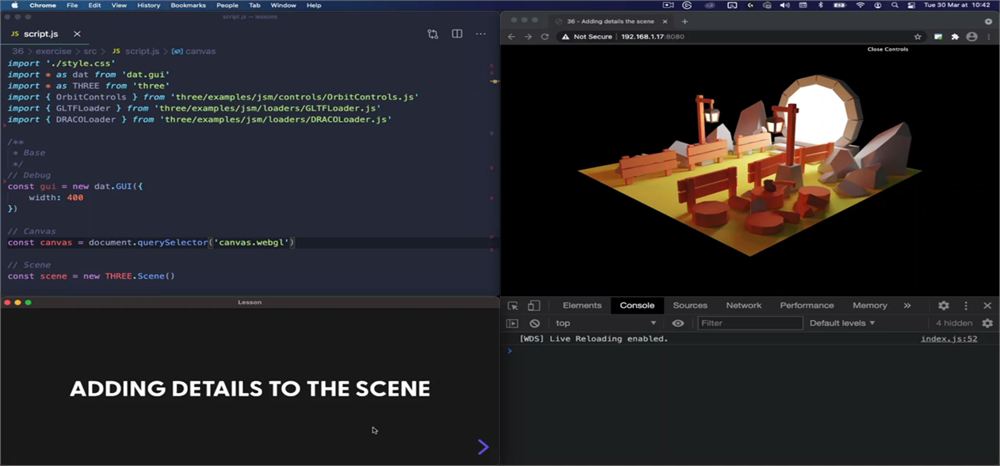Open Spotlight search magnifier in menu bar

point(895,5)
